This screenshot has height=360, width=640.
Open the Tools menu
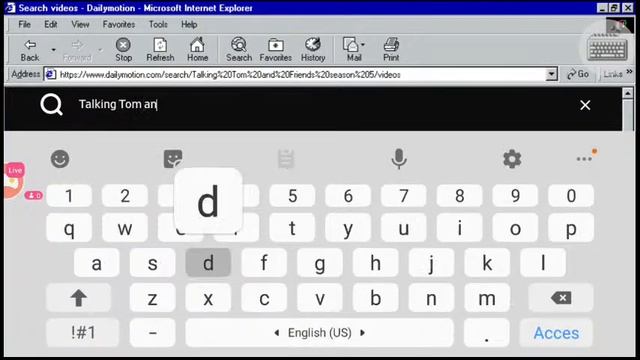[158, 24]
